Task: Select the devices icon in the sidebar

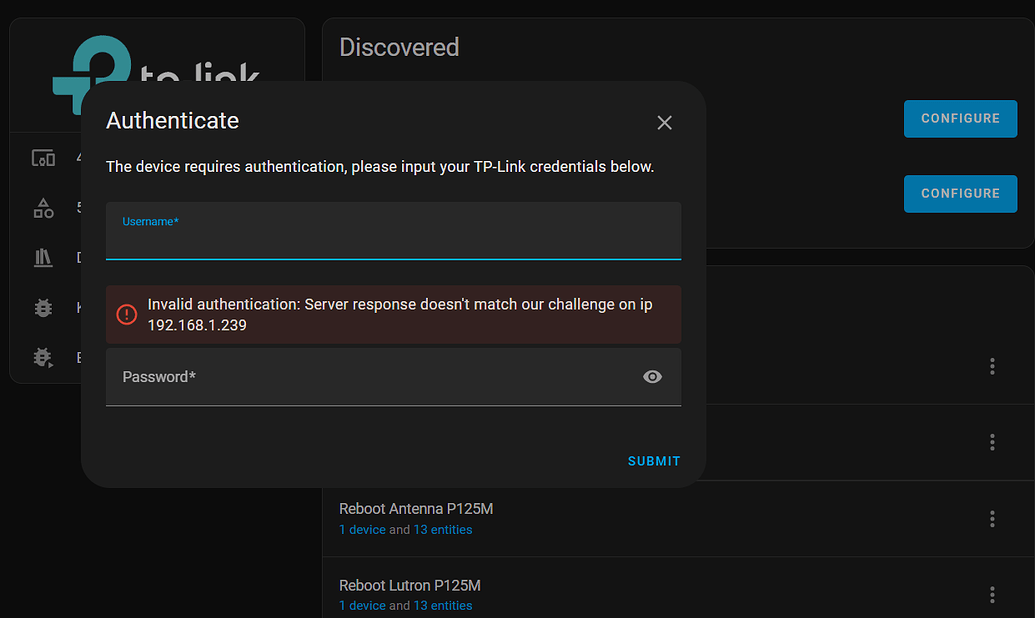Action: tap(43, 158)
